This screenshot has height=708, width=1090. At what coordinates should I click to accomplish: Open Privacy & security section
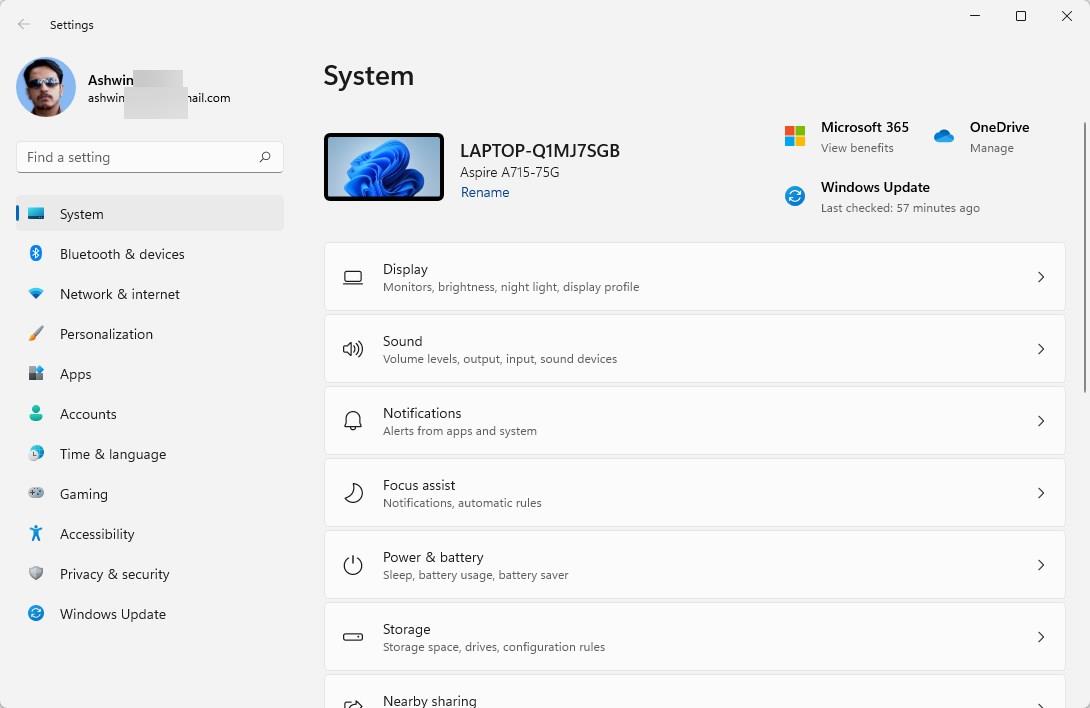[149, 574]
